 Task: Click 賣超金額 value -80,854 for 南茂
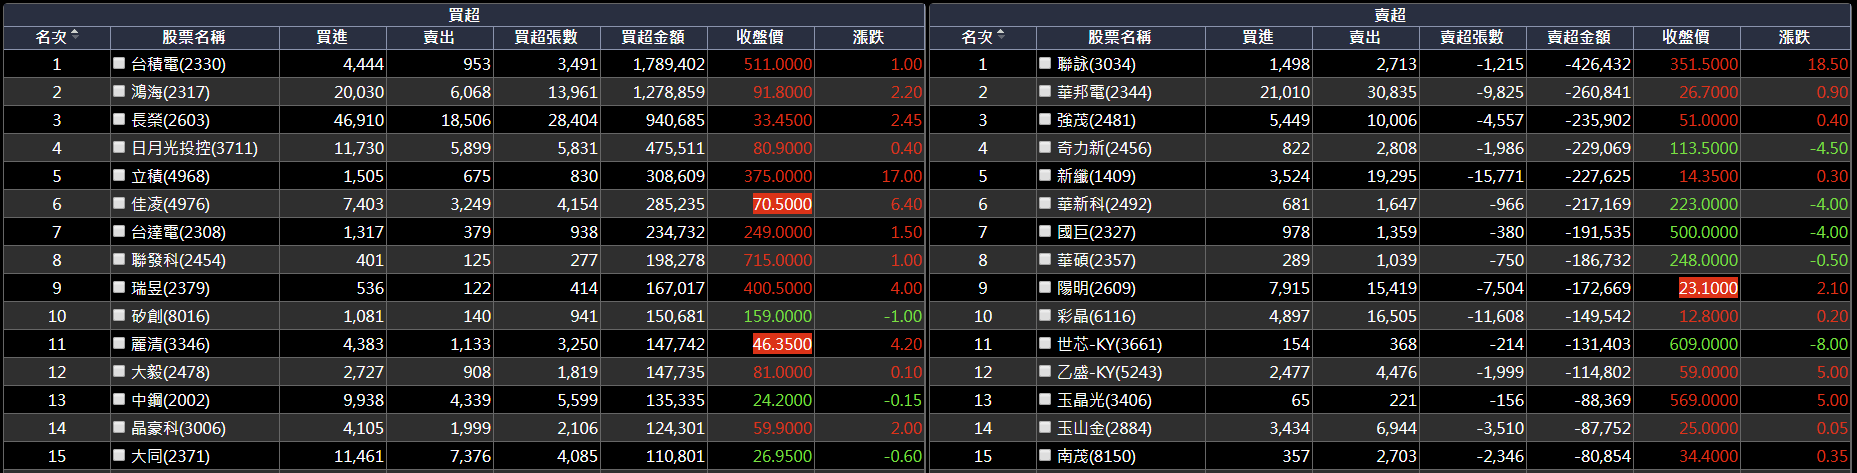click(x=1602, y=456)
